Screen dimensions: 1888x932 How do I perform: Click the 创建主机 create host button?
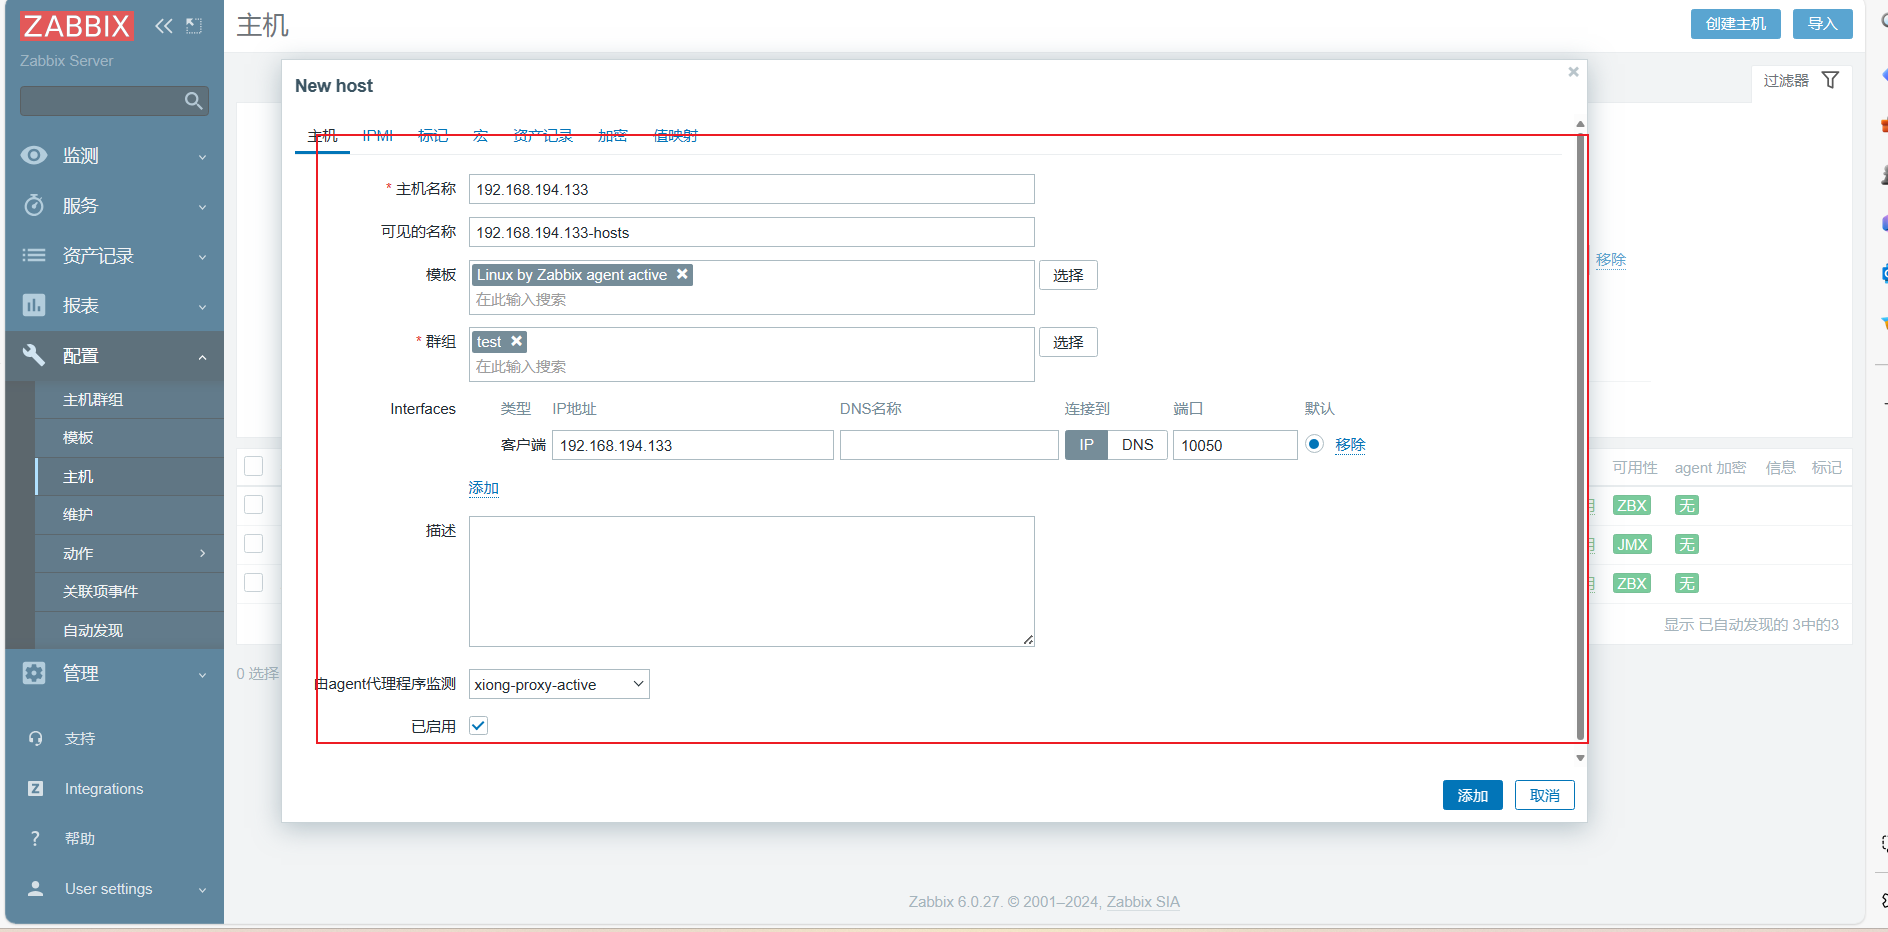(x=1736, y=24)
